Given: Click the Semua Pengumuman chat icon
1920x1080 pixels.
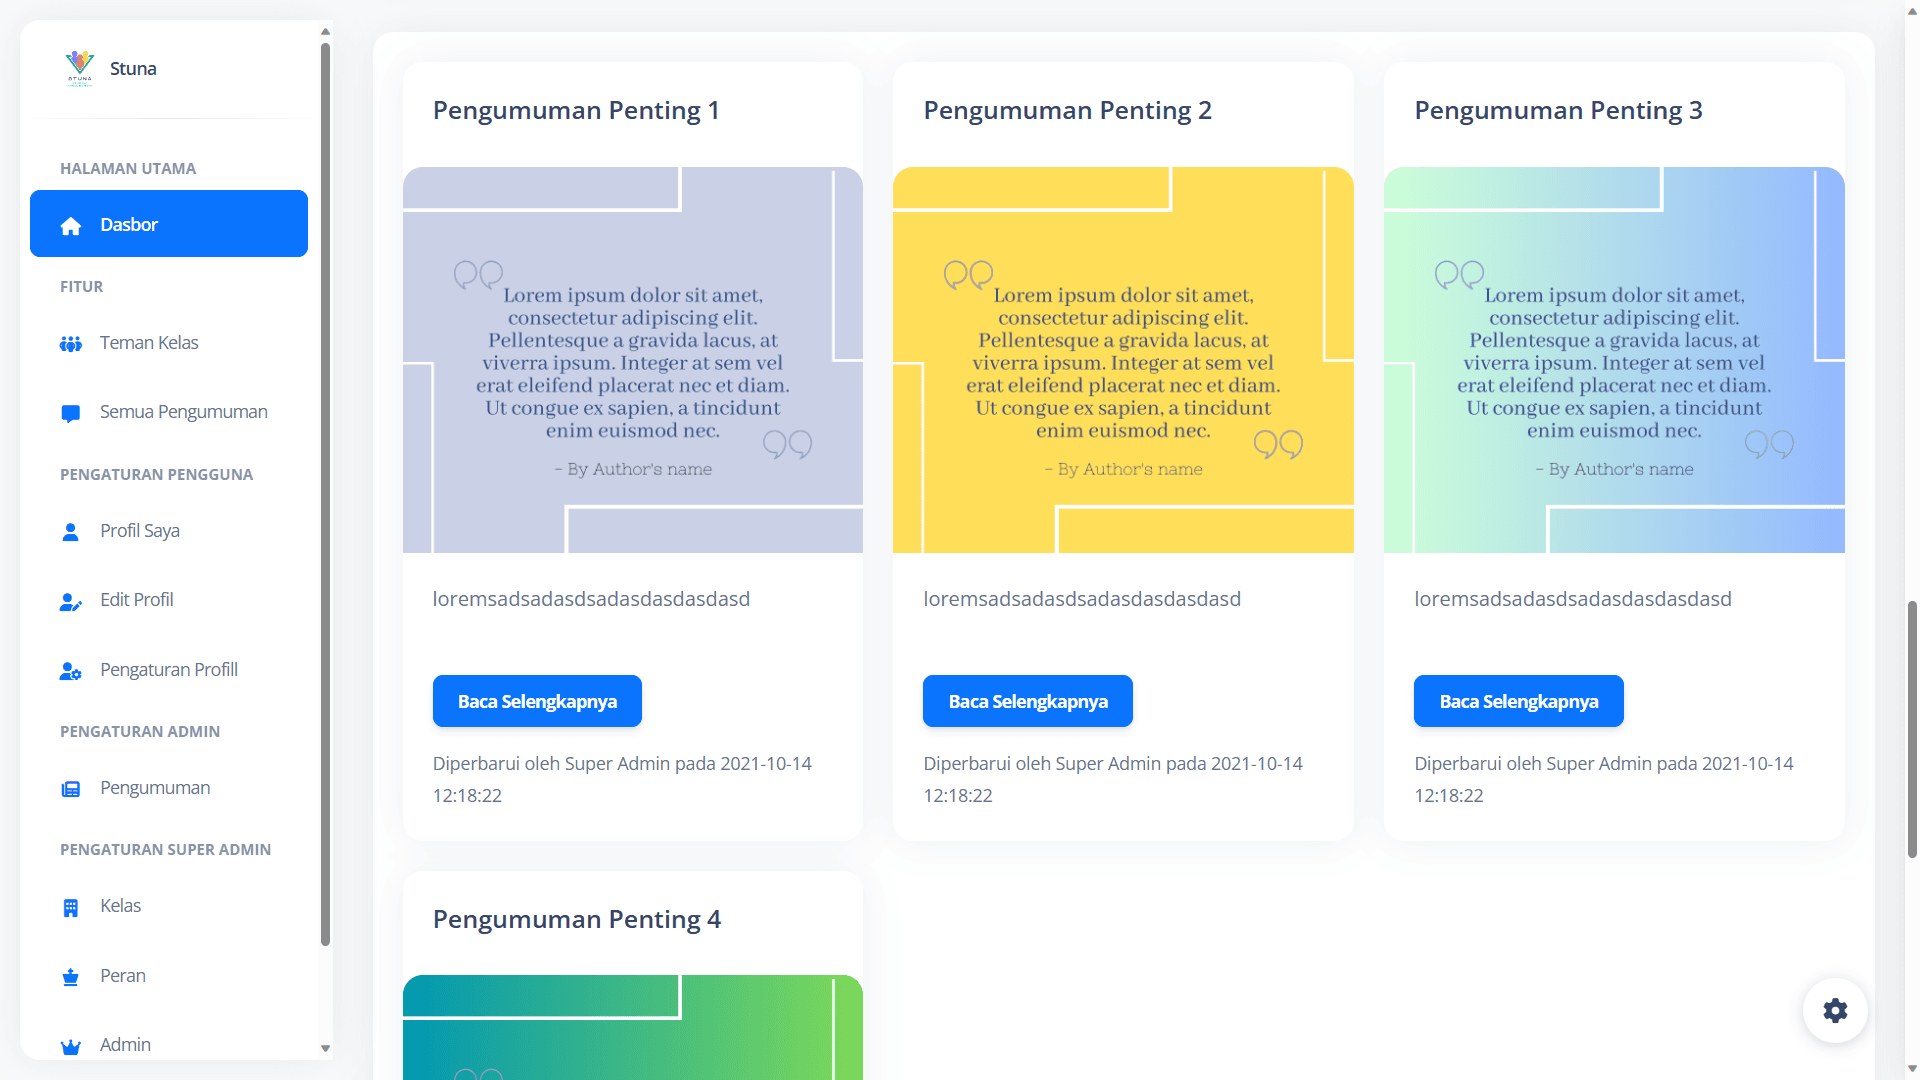Looking at the screenshot, I should (x=71, y=413).
